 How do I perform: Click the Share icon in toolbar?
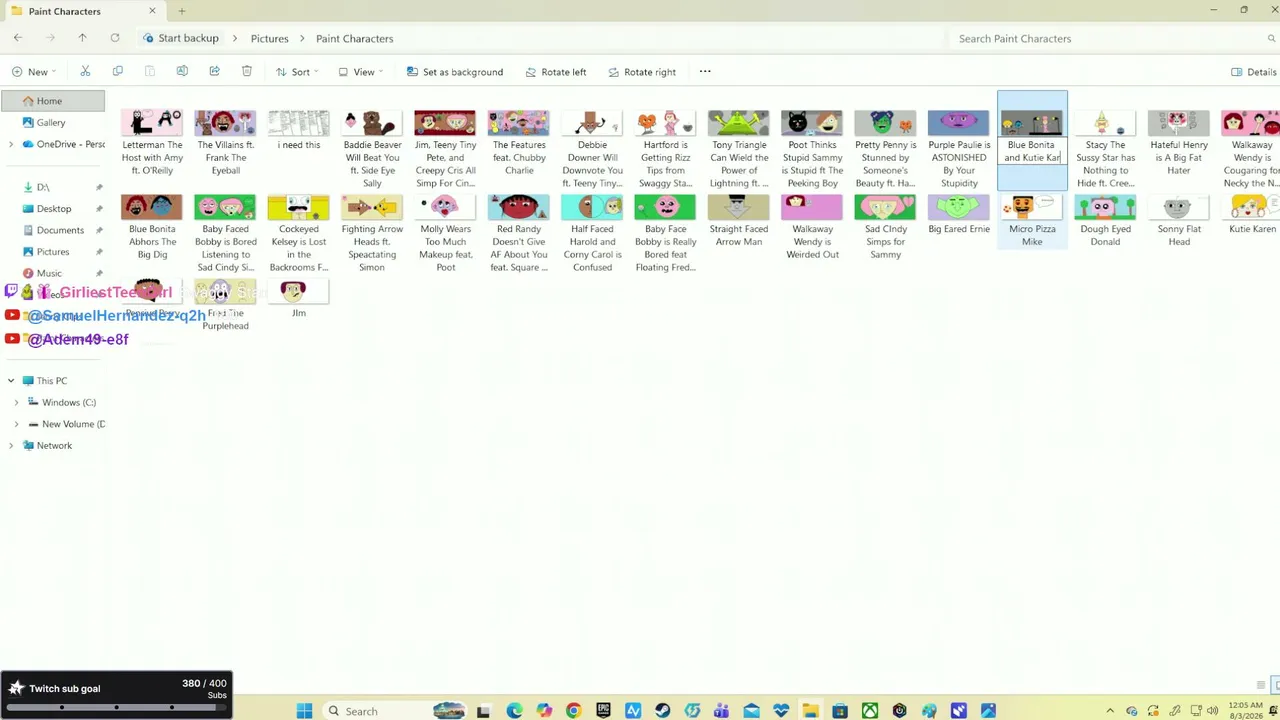tap(214, 72)
